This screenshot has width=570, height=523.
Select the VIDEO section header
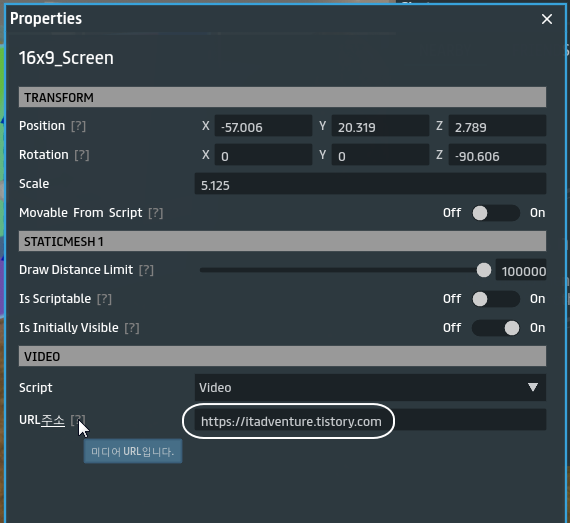coord(282,356)
